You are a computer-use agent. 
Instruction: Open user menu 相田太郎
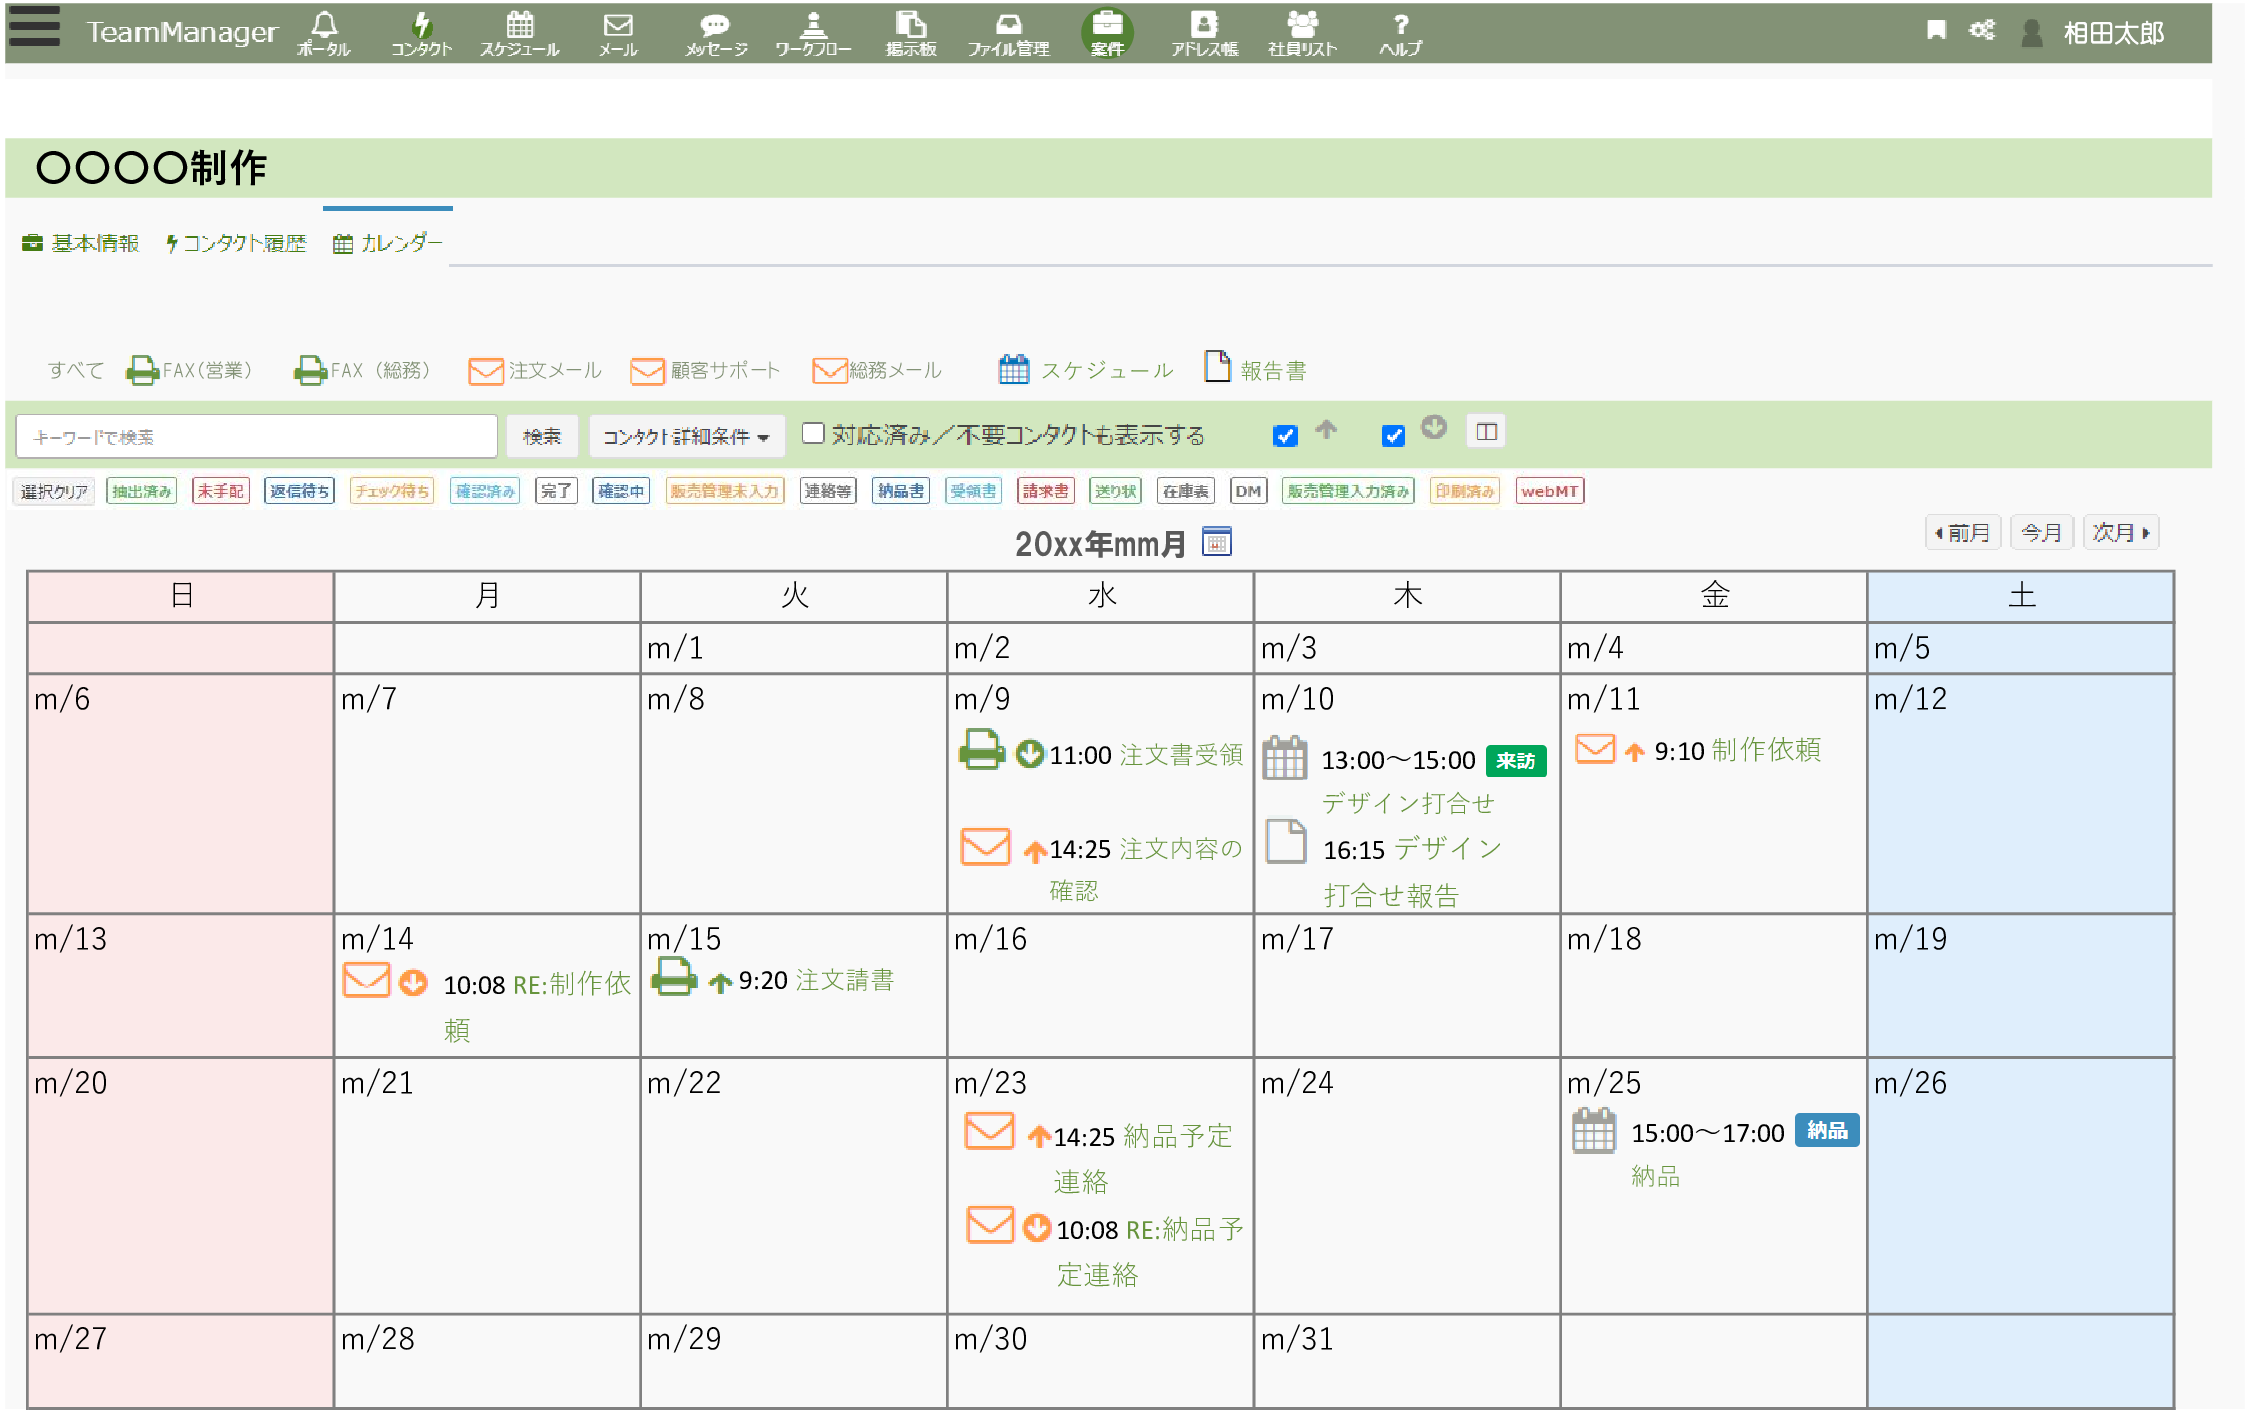[x=2093, y=33]
